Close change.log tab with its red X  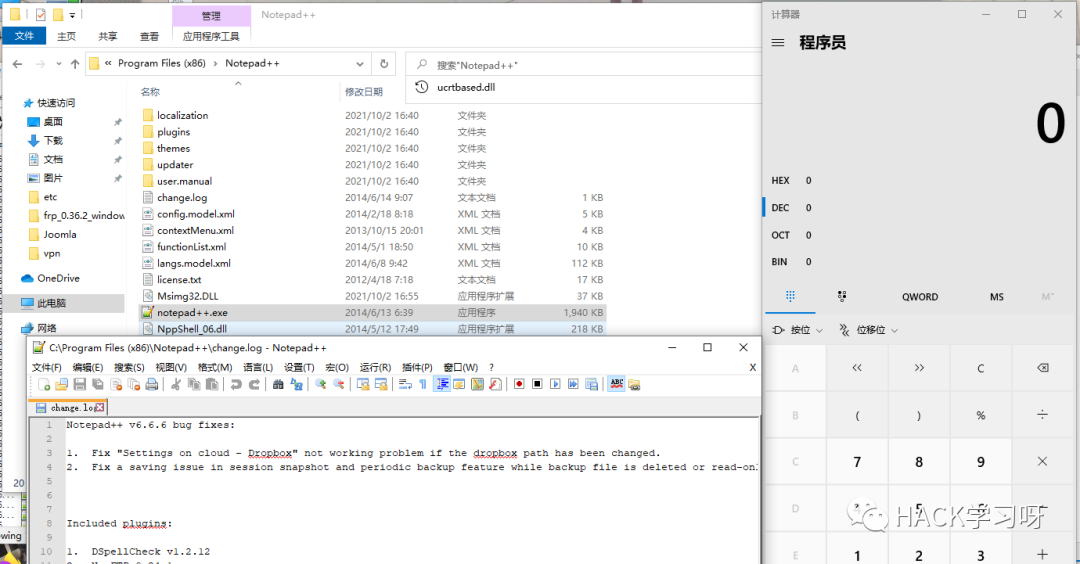click(x=100, y=408)
